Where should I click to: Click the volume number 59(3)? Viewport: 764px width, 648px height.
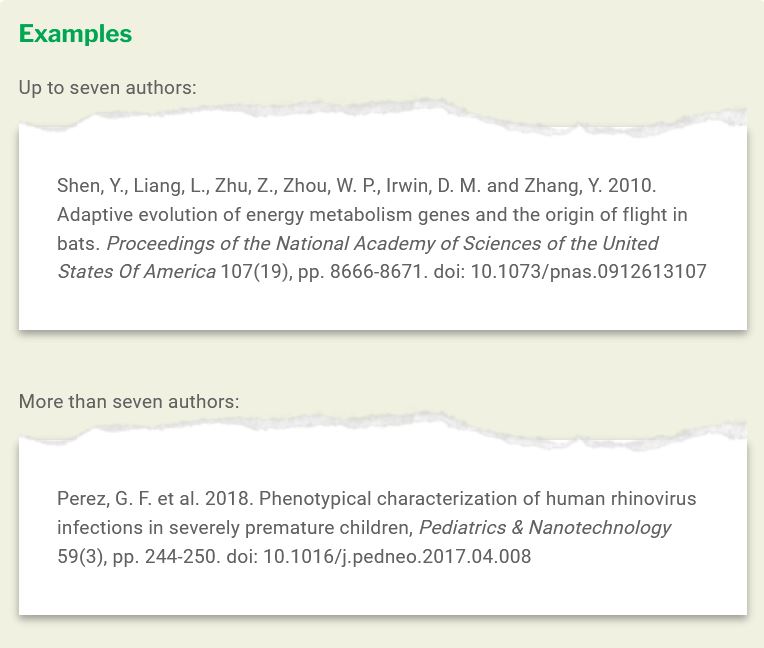click(x=81, y=557)
